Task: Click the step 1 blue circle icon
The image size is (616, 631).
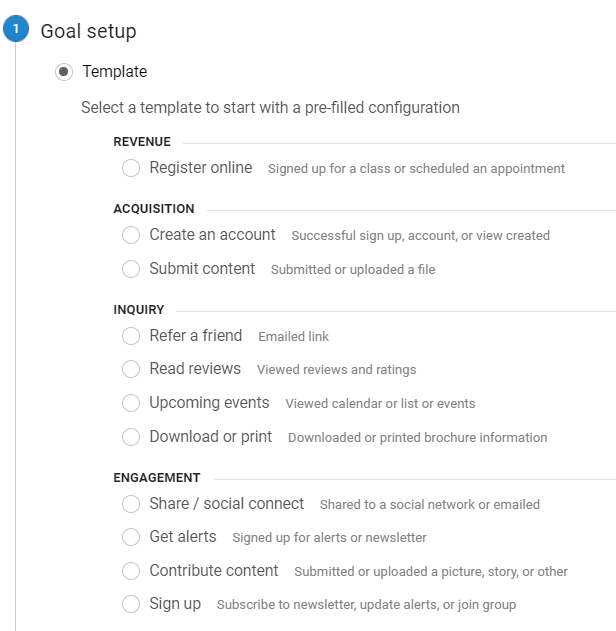Action: click(x=16, y=29)
